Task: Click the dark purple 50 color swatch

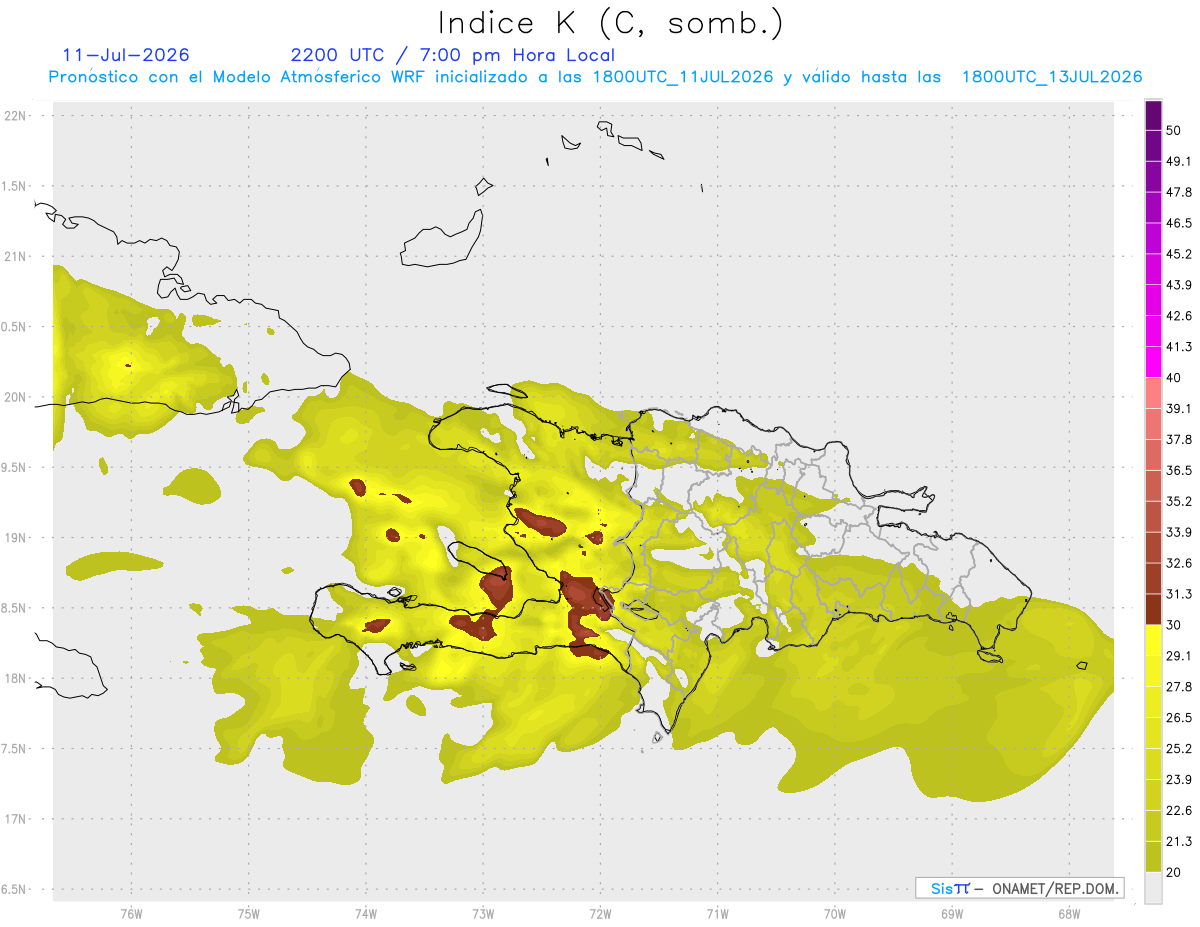Action: [x=1153, y=116]
